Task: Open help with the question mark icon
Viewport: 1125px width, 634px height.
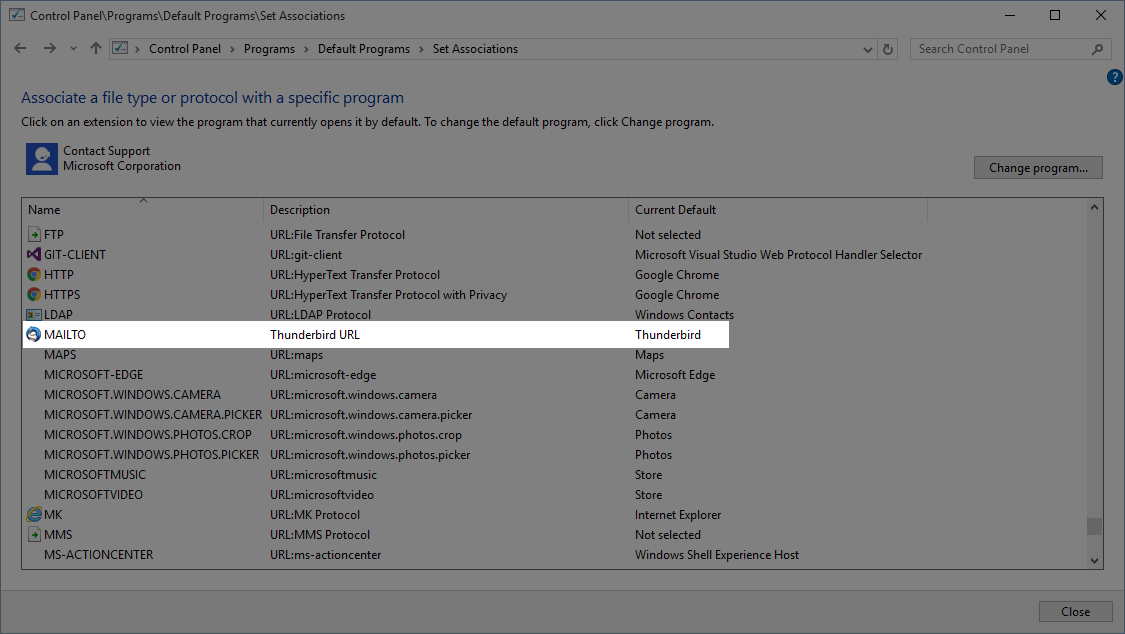Action: [1114, 77]
